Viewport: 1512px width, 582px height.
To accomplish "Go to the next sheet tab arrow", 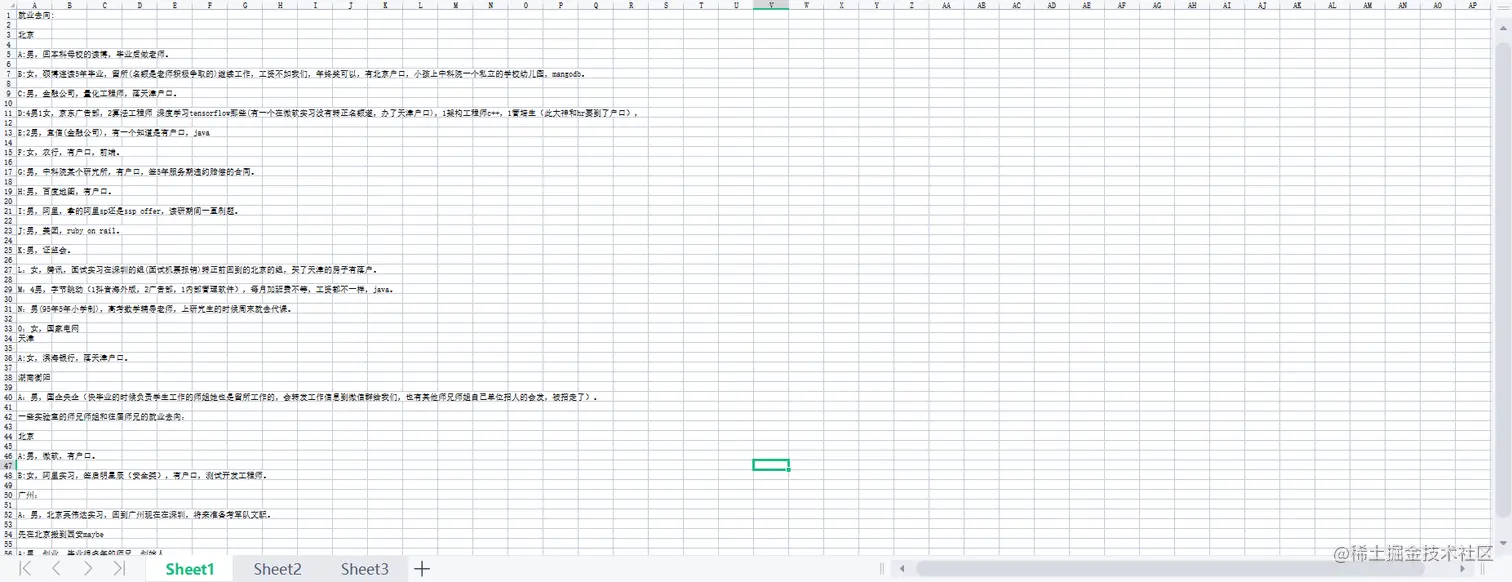I will point(88,568).
